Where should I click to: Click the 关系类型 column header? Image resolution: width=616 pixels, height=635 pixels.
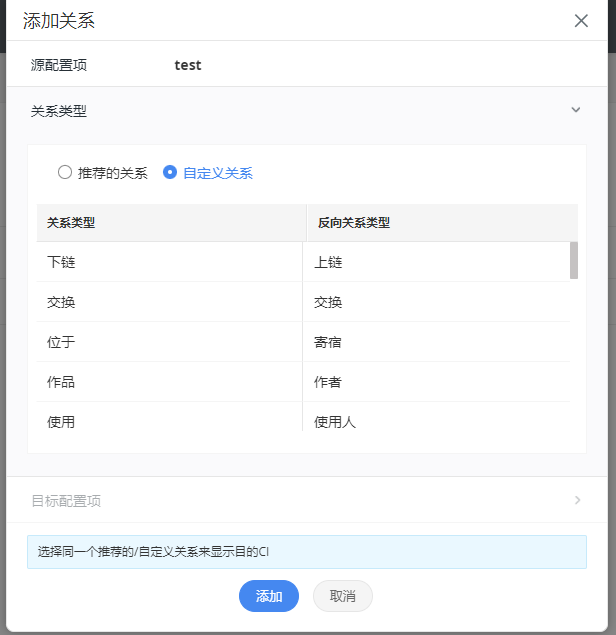(171, 223)
